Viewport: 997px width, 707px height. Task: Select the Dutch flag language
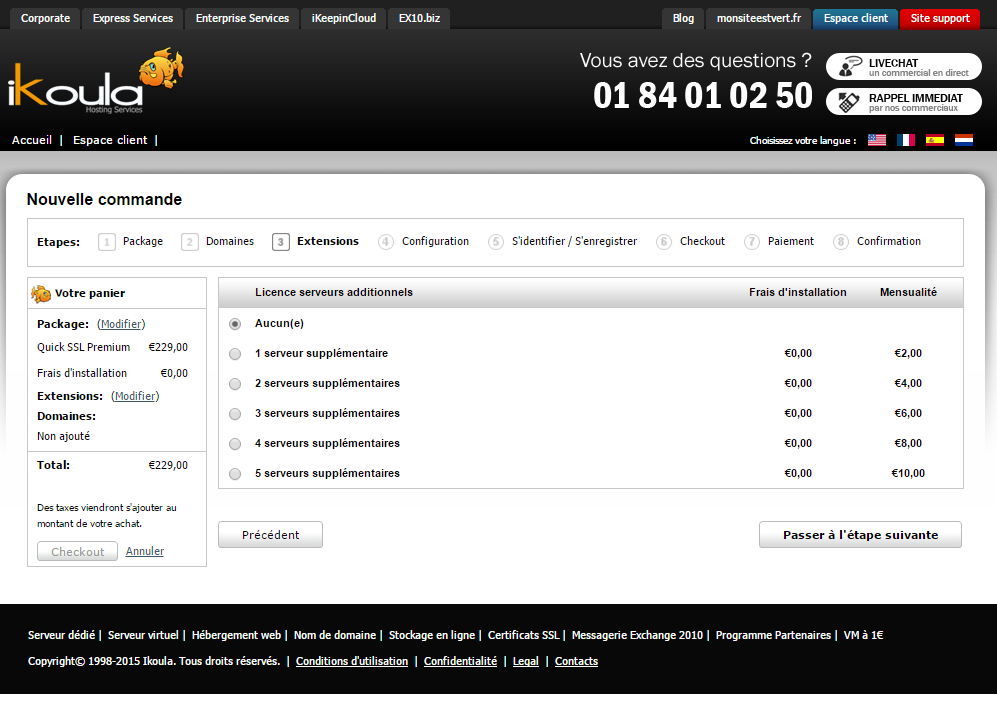coord(964,140)
